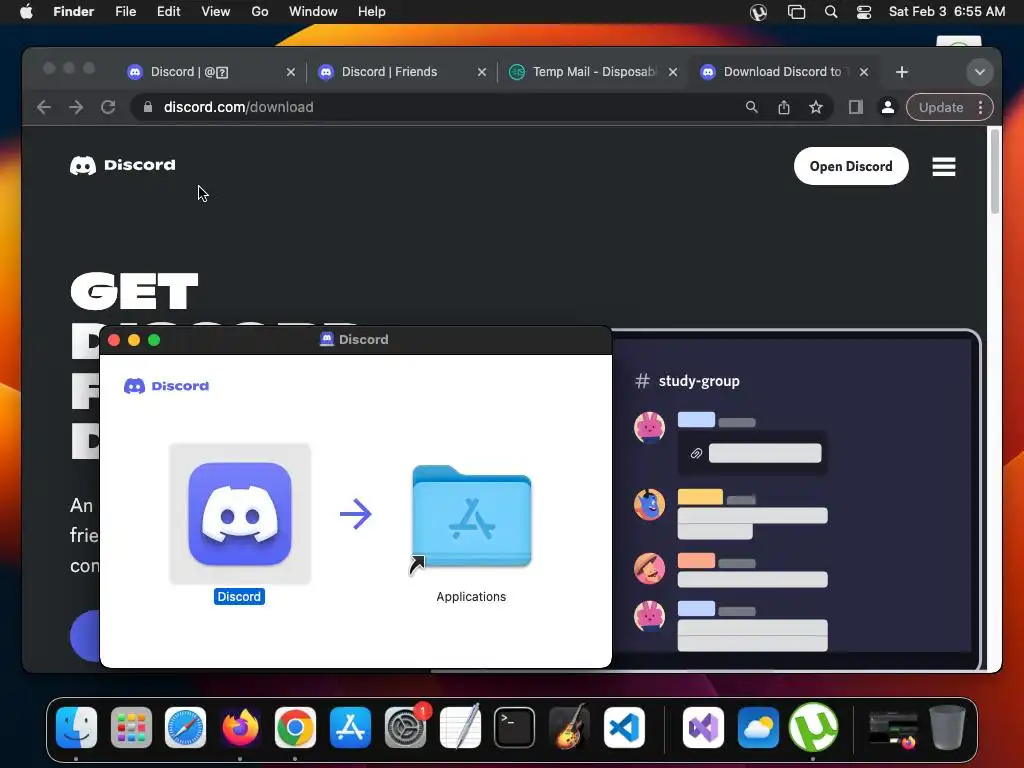
Task: Click the attachment paperclip in study-group preview
Action: click(x=696, y=453)
